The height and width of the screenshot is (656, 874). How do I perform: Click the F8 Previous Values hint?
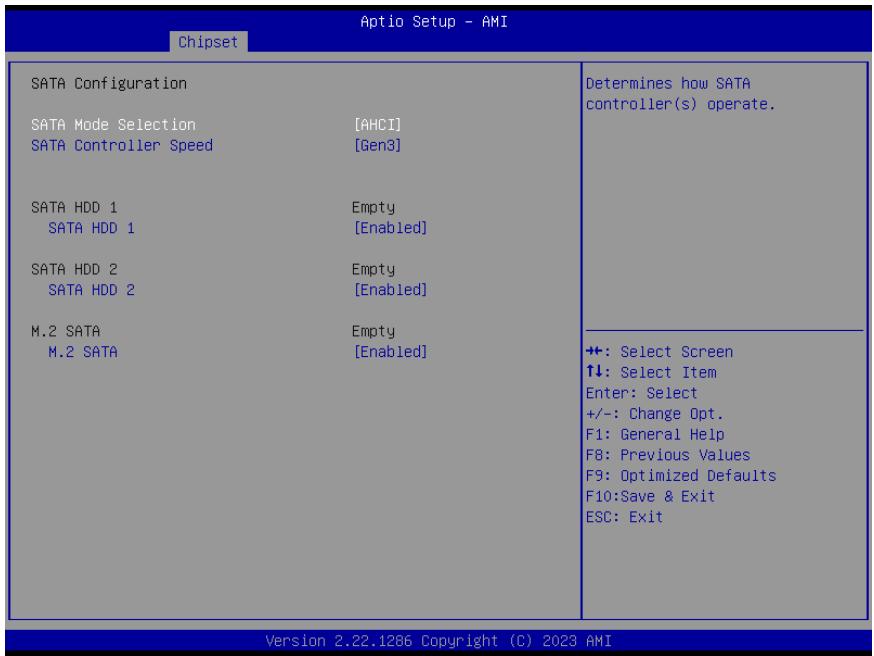[x=668, y=454]
